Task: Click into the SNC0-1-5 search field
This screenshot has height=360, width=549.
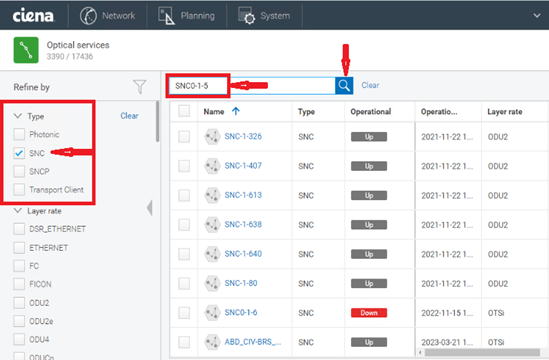Action: [x=251, y=85]
